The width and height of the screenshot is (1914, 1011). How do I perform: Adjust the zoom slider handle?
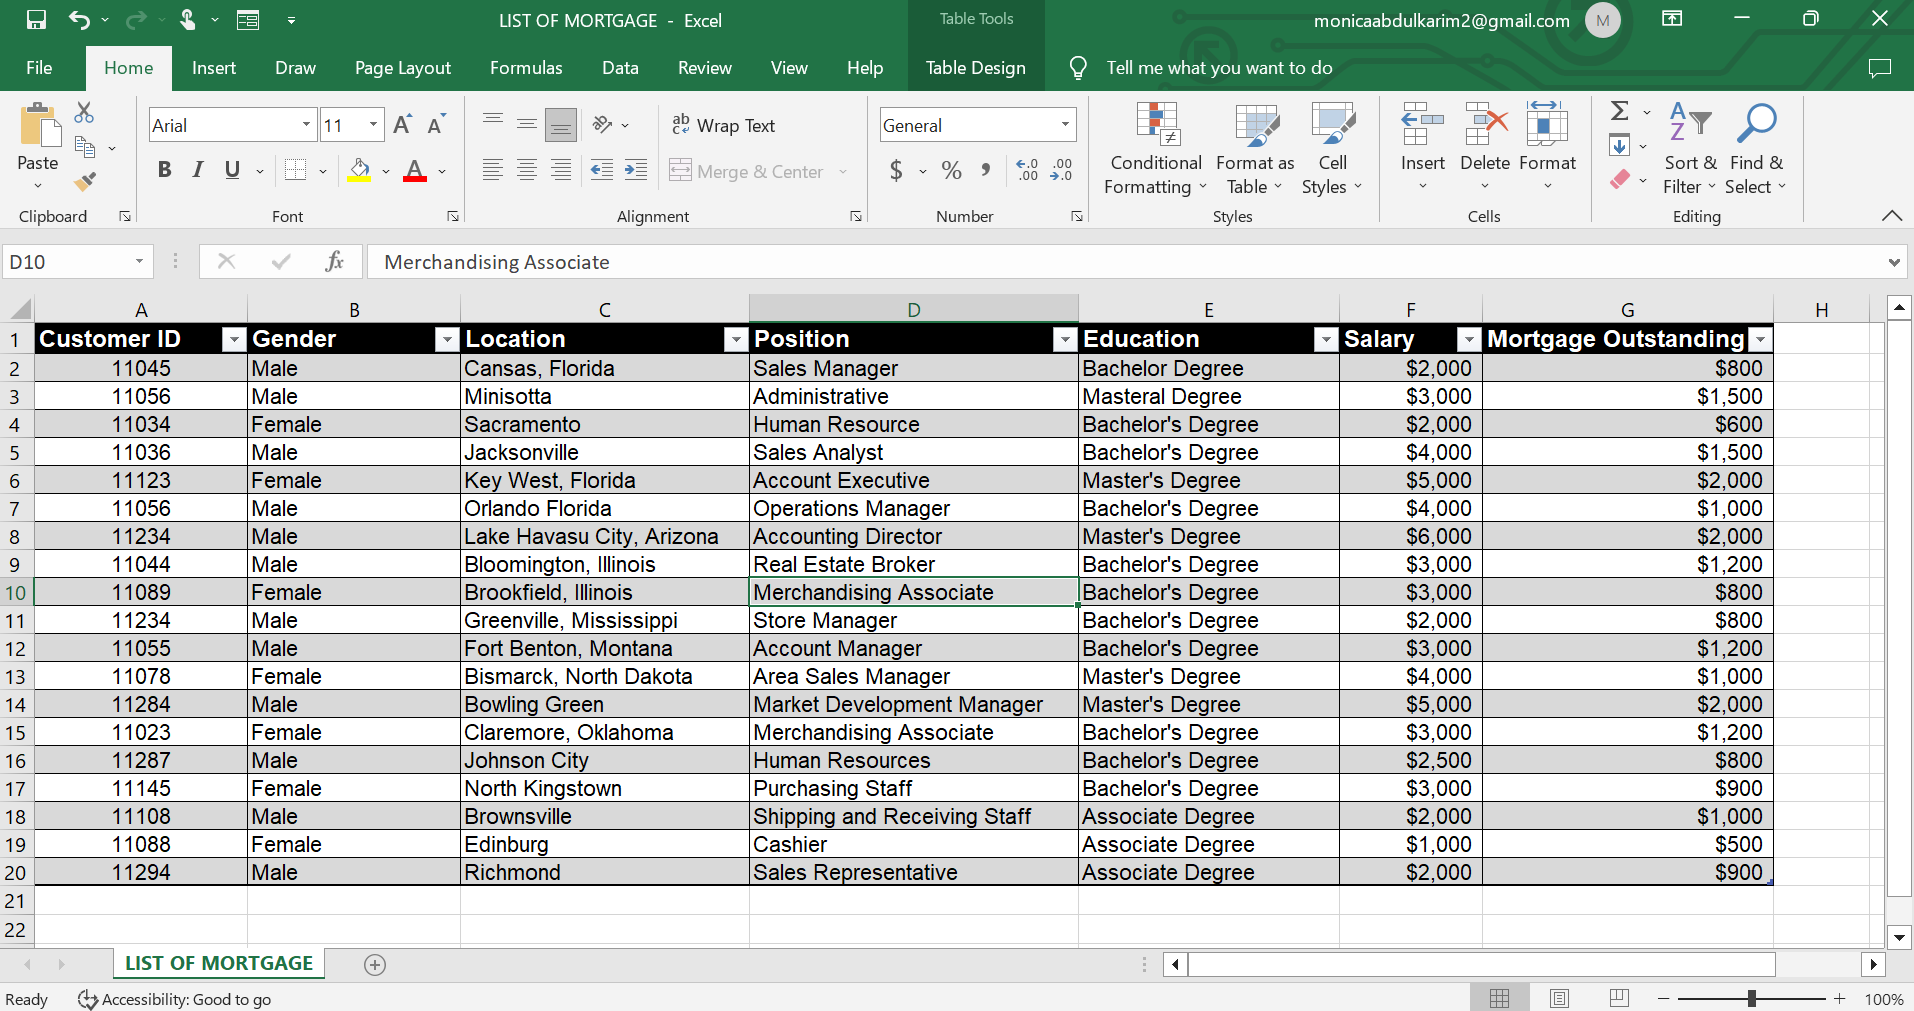pos(1752,998)
